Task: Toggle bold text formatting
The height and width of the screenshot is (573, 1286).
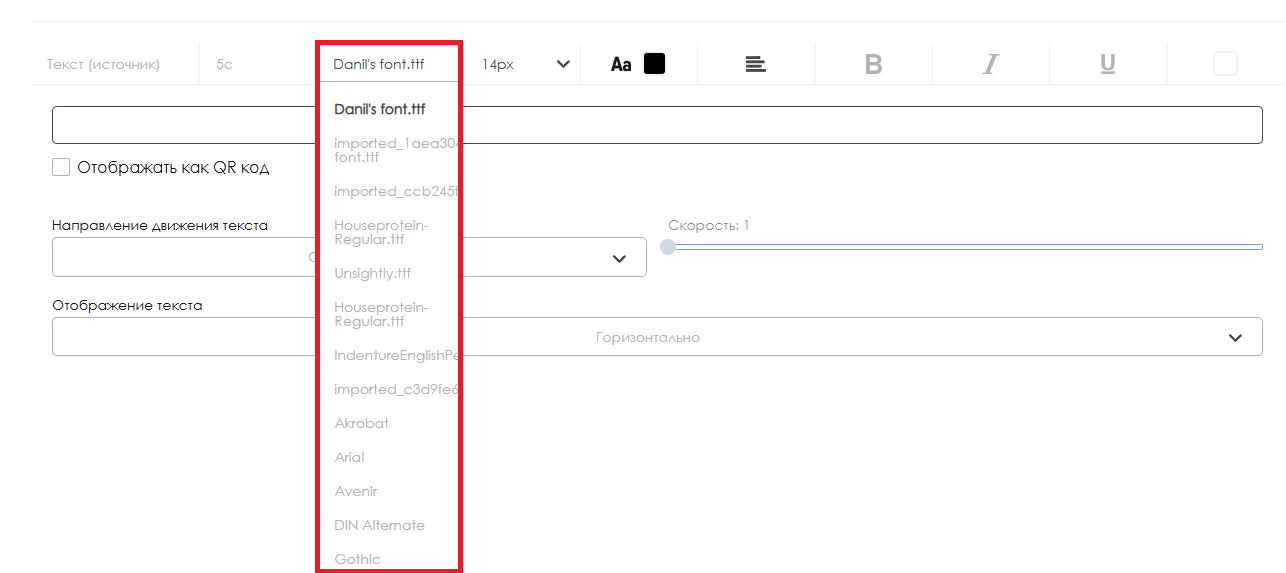Action: pyautogui.click(x=873, y=64)
